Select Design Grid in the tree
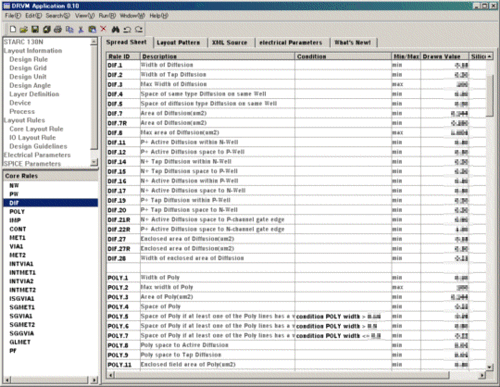 coord(28,68)
